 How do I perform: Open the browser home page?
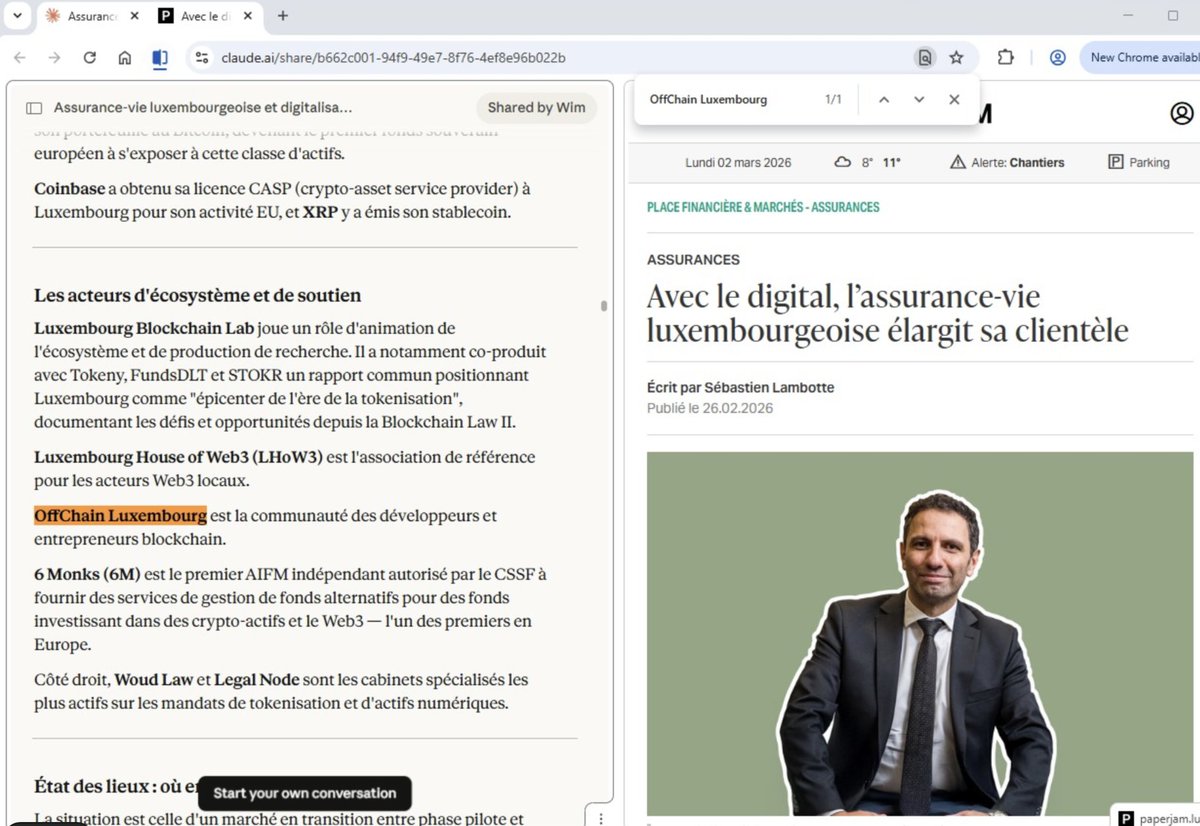click(x=125, y=58)
